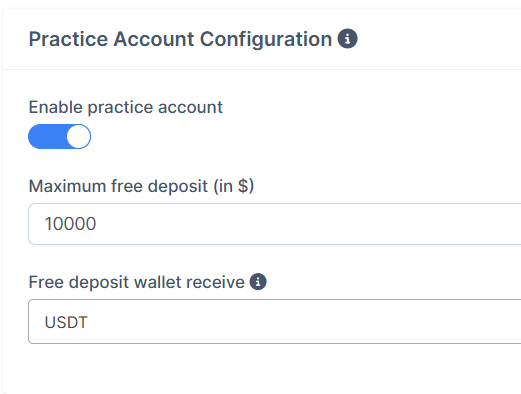Click blank space inside the USDT select box
This screenshot has width=521, height=394.
[300, 321]
